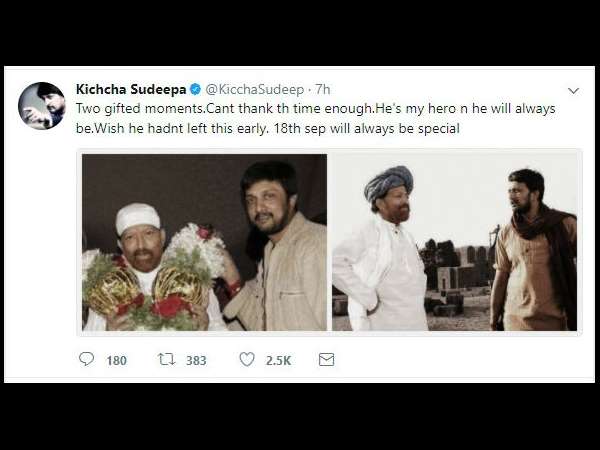Click the retweet arrows icon
This screenshot has height=450, width=600.
[166, 359]
